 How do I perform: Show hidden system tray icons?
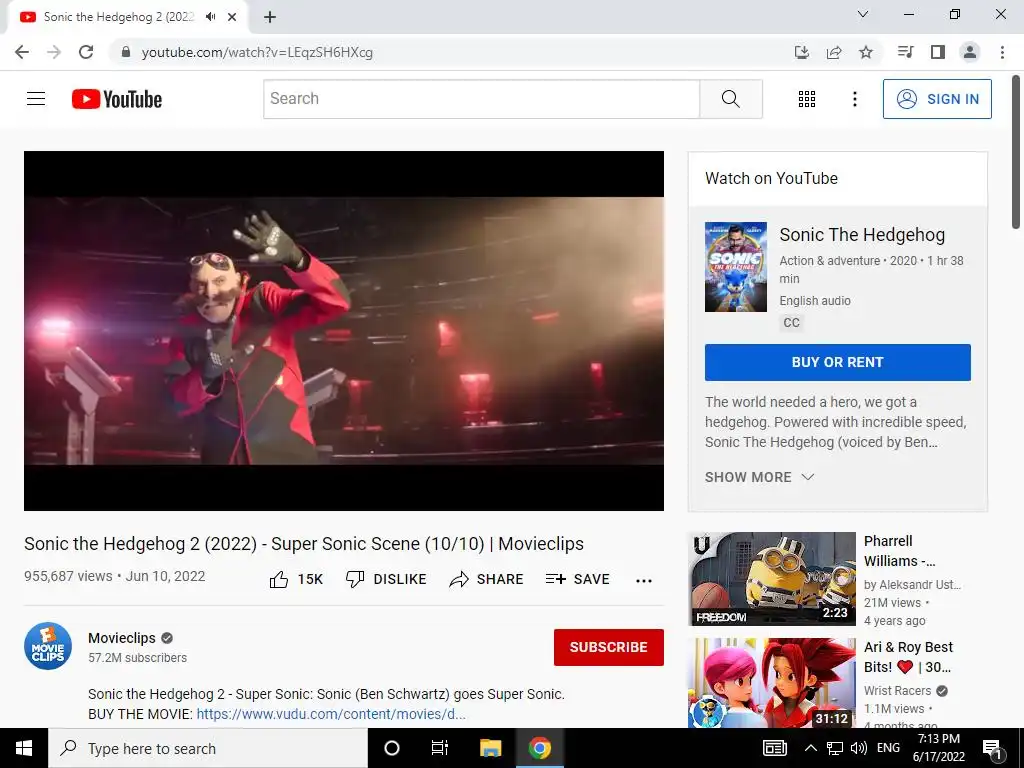pyautogui.click(x=810, y=748)
